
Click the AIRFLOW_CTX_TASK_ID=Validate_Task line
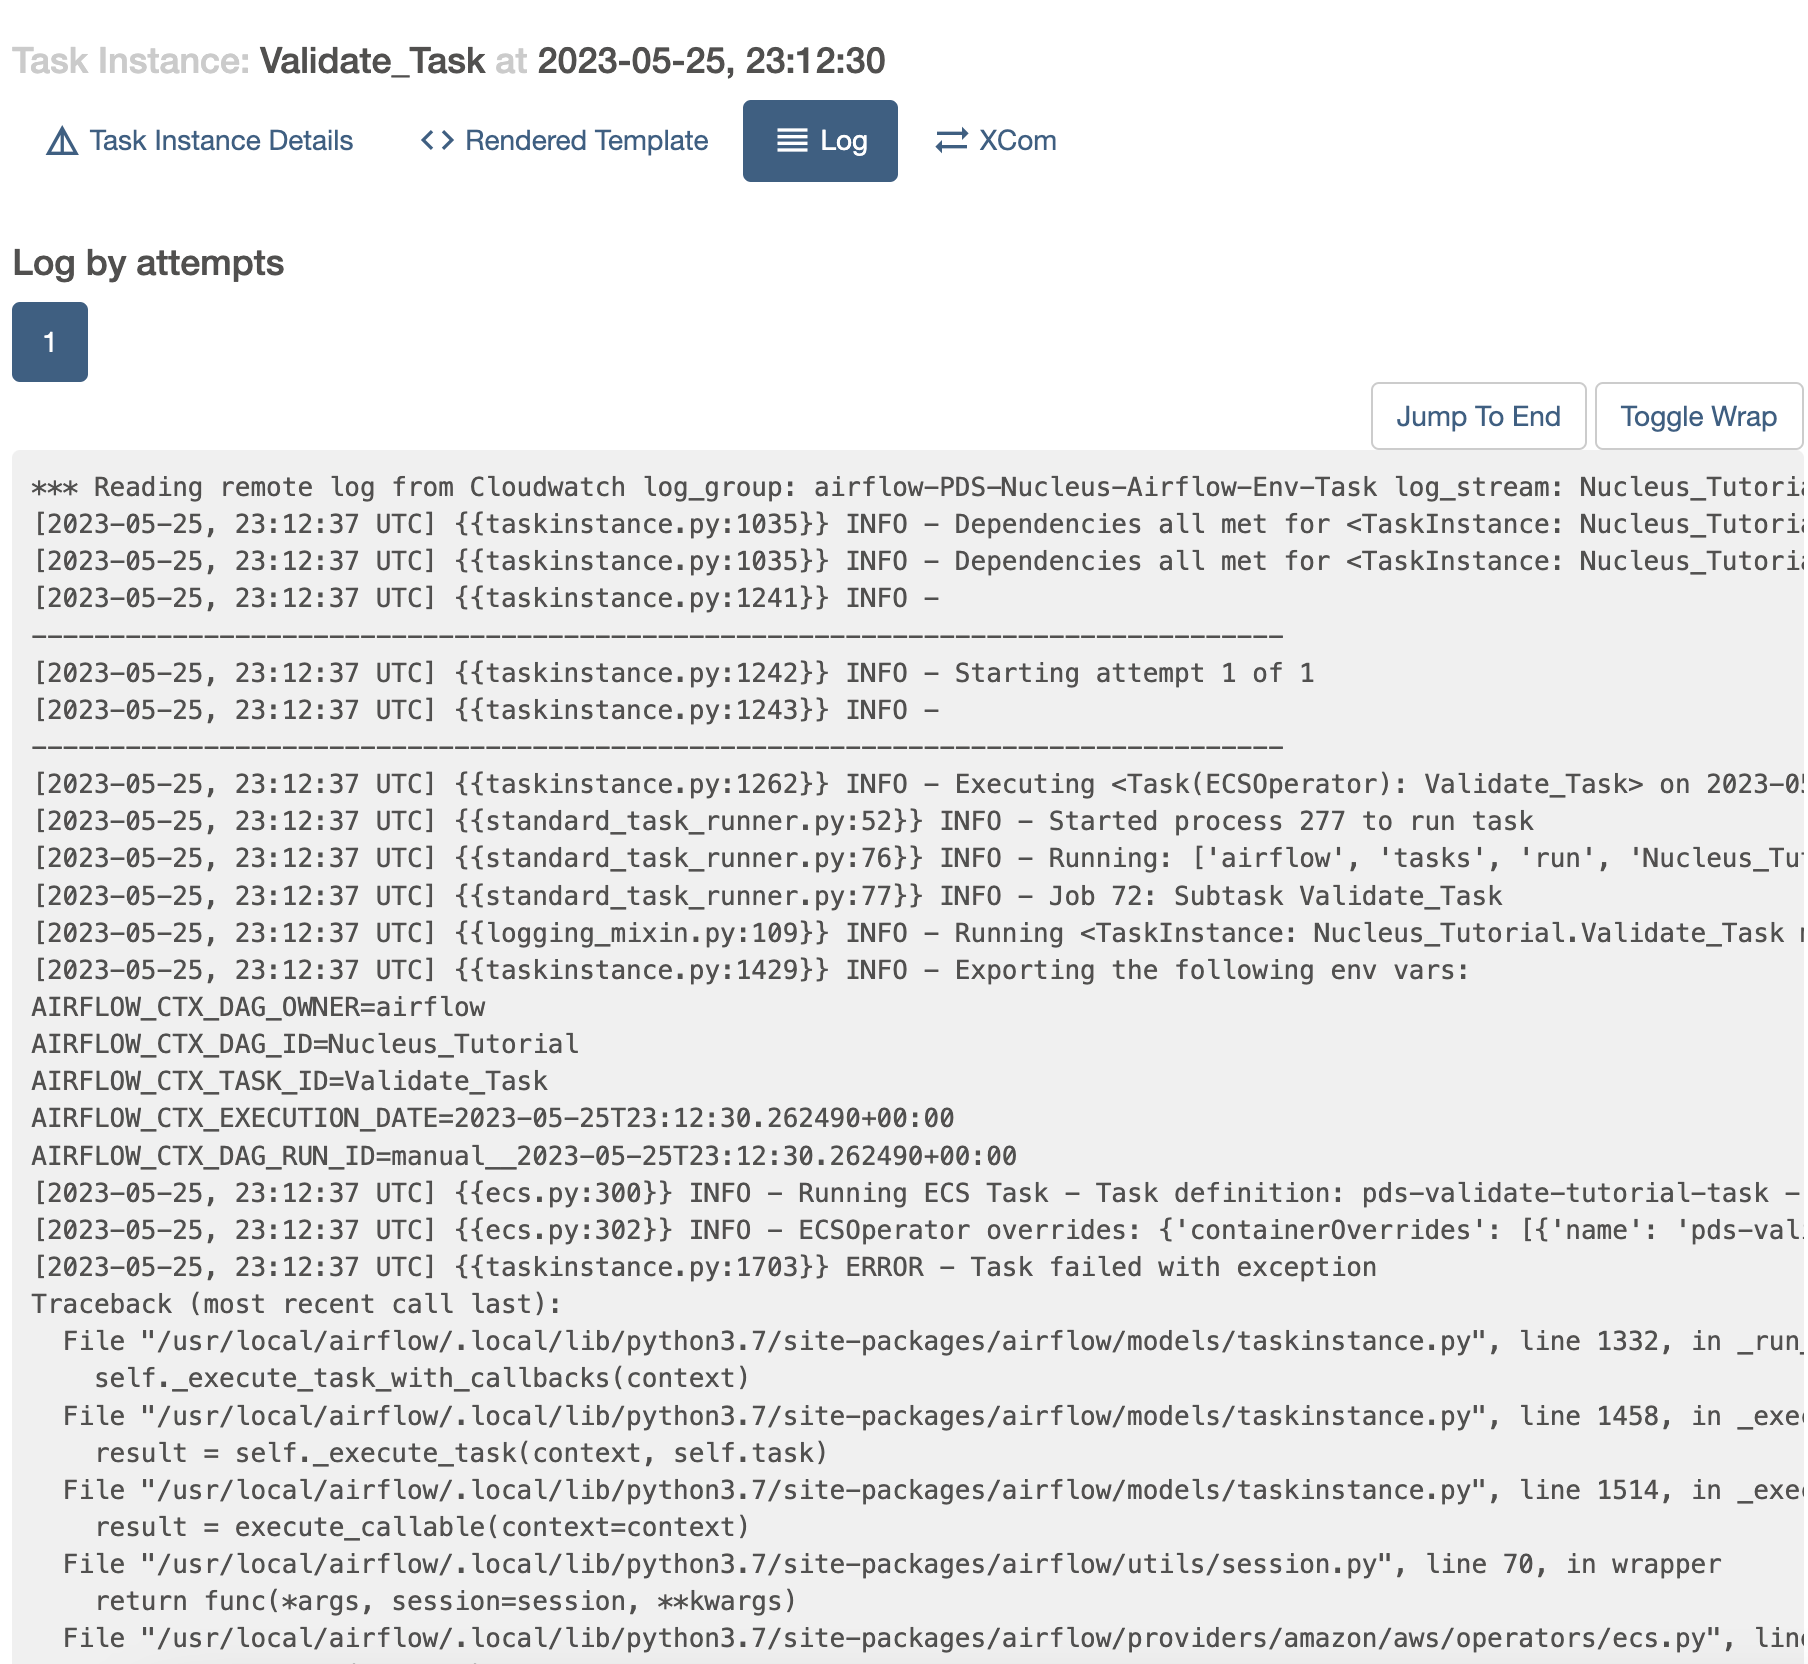click(x=290, y=1081)
